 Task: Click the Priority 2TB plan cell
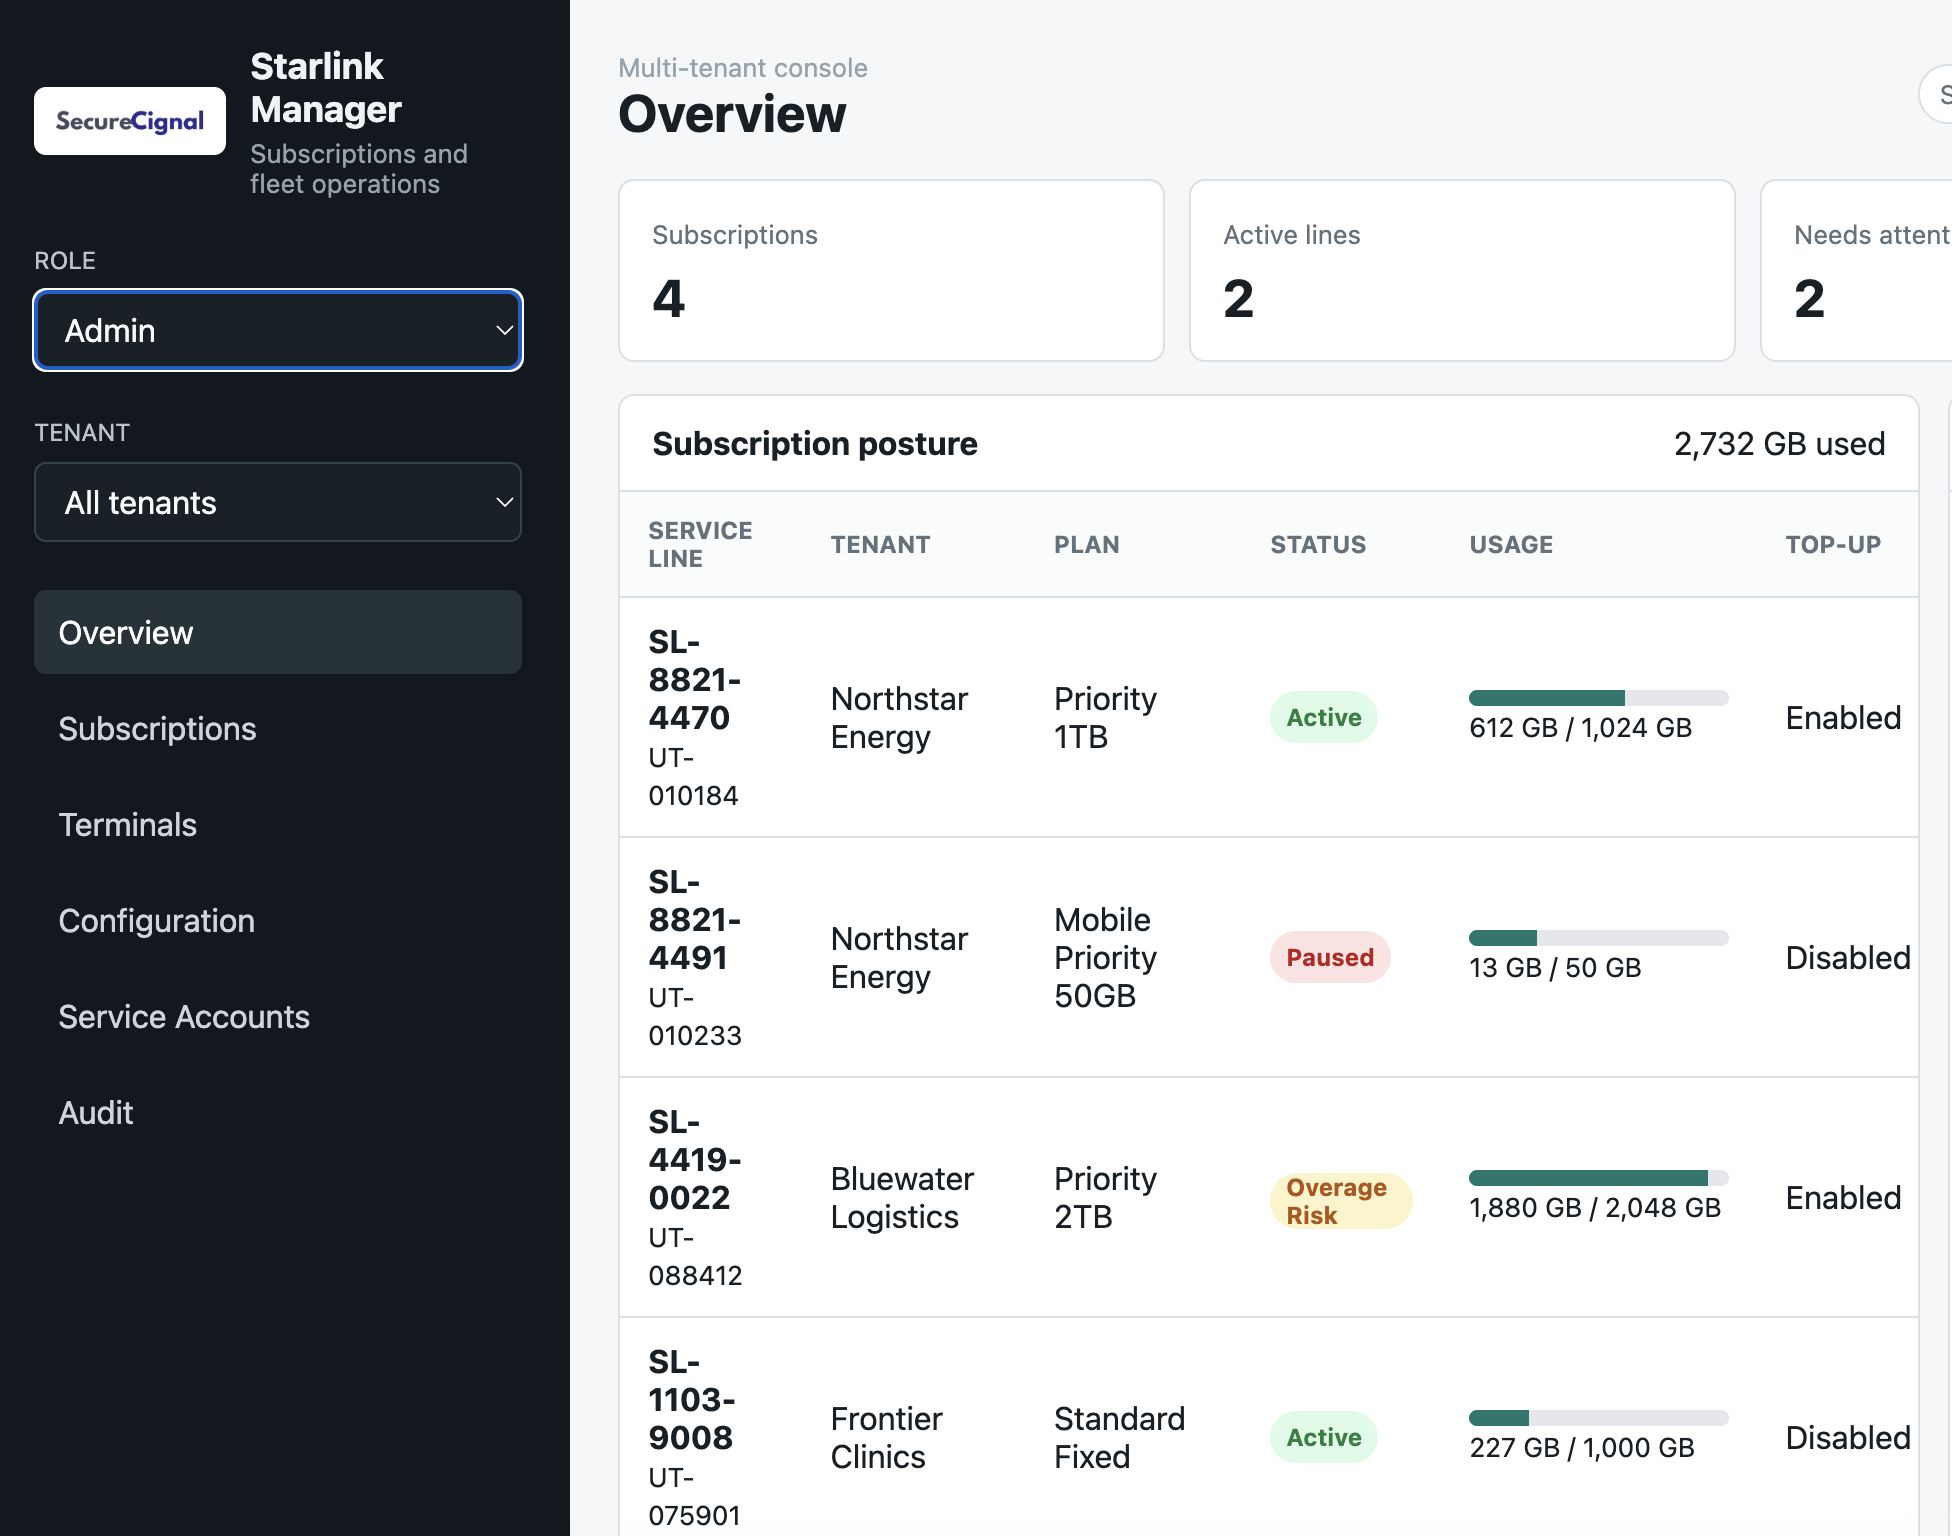1105,1197
